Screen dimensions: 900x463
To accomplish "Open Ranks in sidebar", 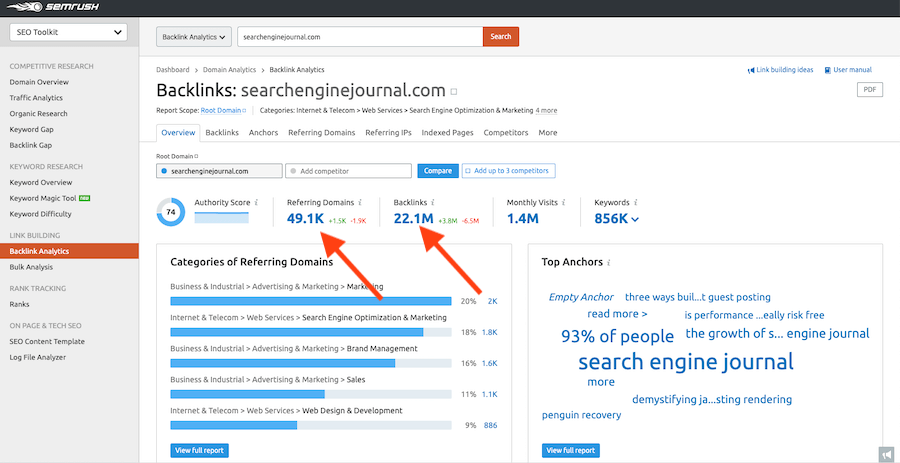I will coord(19,304).
